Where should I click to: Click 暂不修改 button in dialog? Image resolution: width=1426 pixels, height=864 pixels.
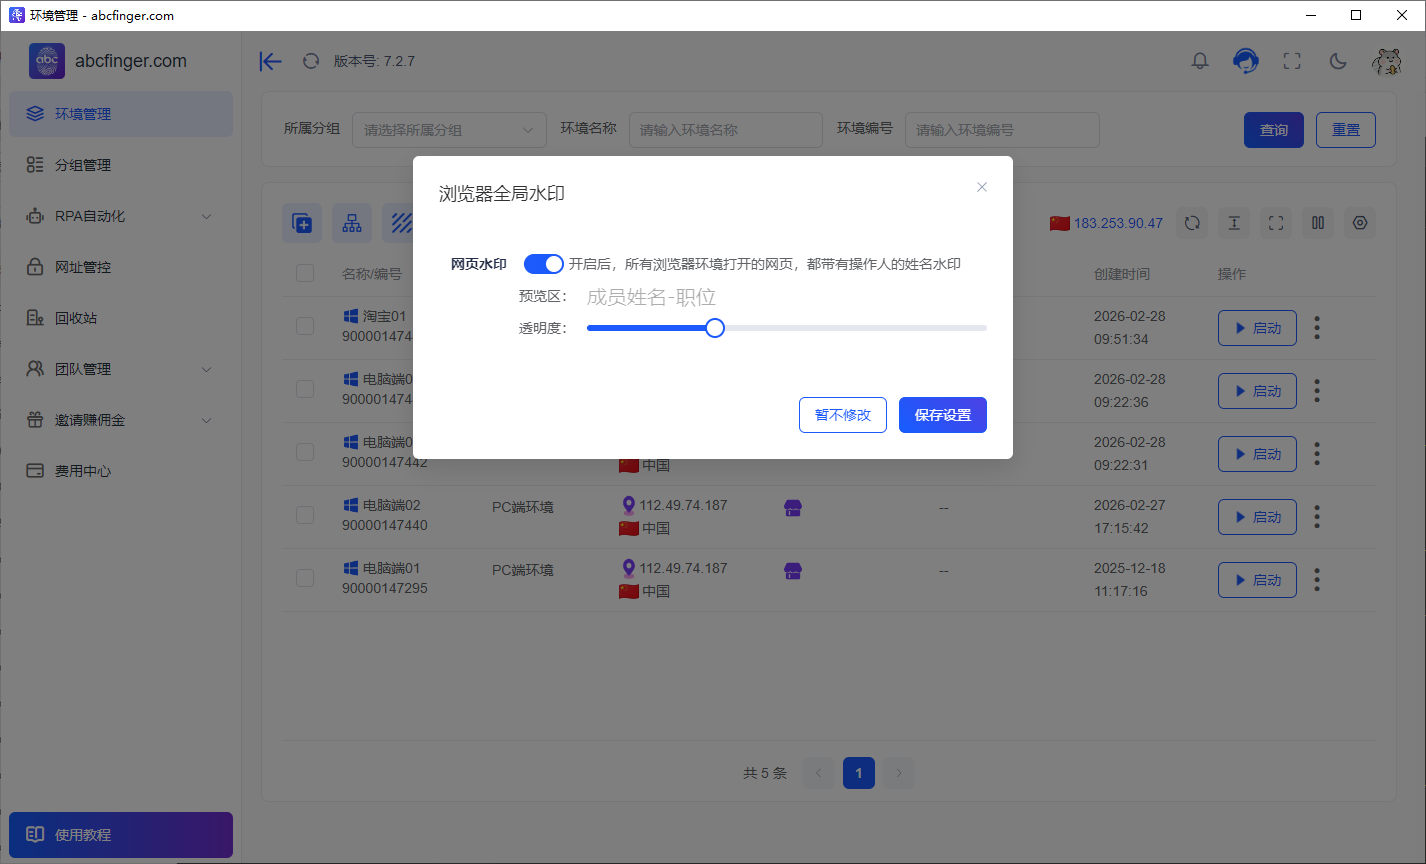[843, 415]
